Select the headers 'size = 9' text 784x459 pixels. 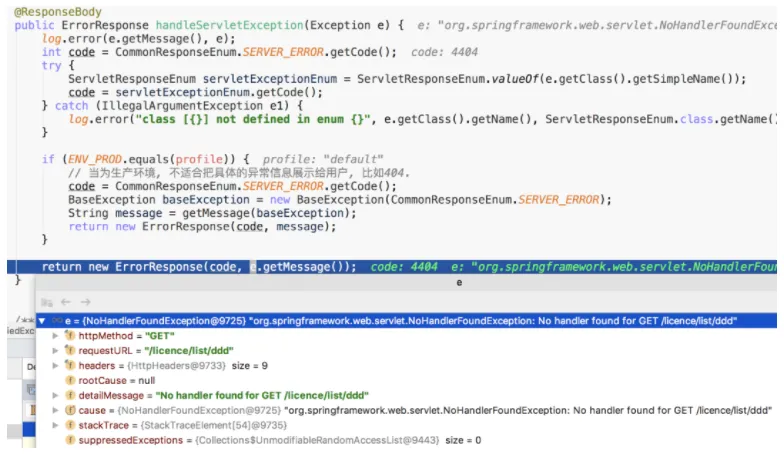[x=250, y=366]
